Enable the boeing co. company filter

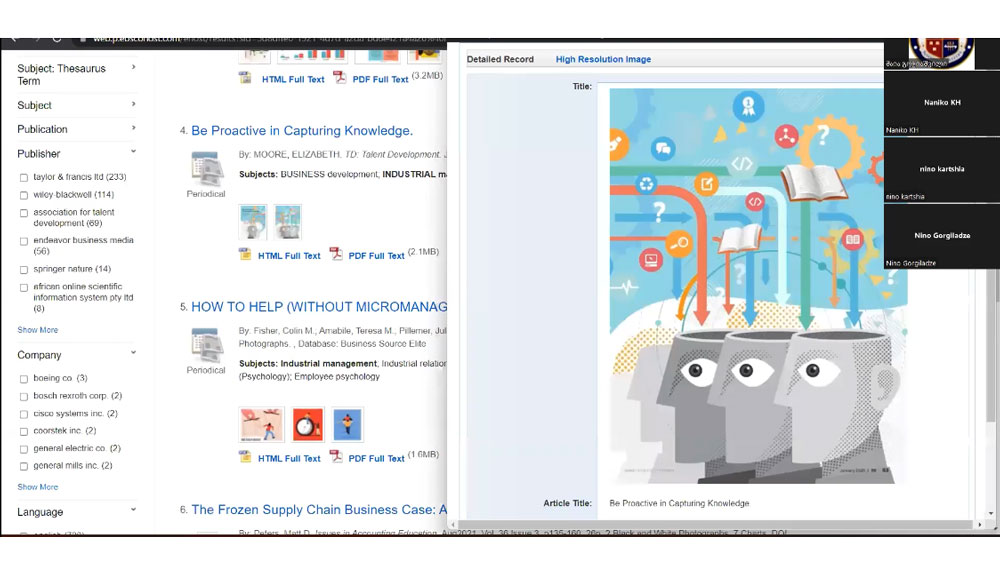coord(24,379)
